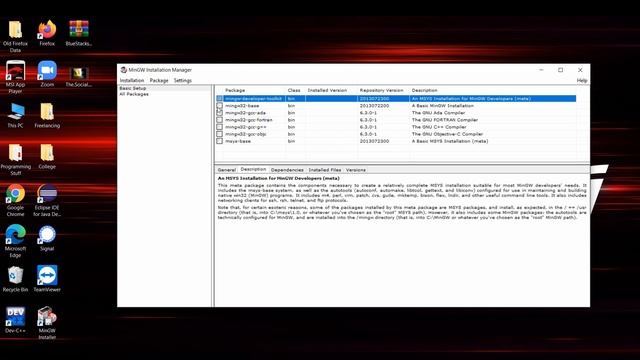640x360 pixels.
Task: Select the Zoom desktop icon
Action: pyautogui.click(x=47, y=71)
